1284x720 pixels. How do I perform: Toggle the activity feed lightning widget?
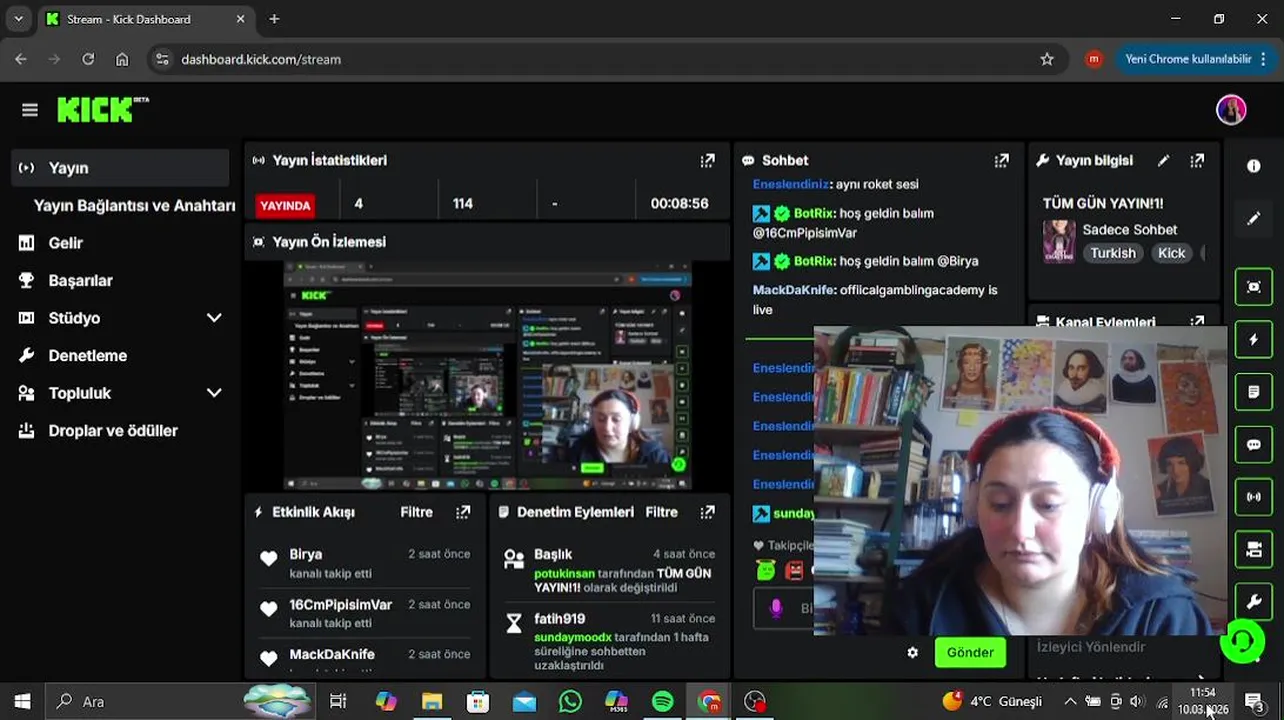click(x=1253, y=340)
